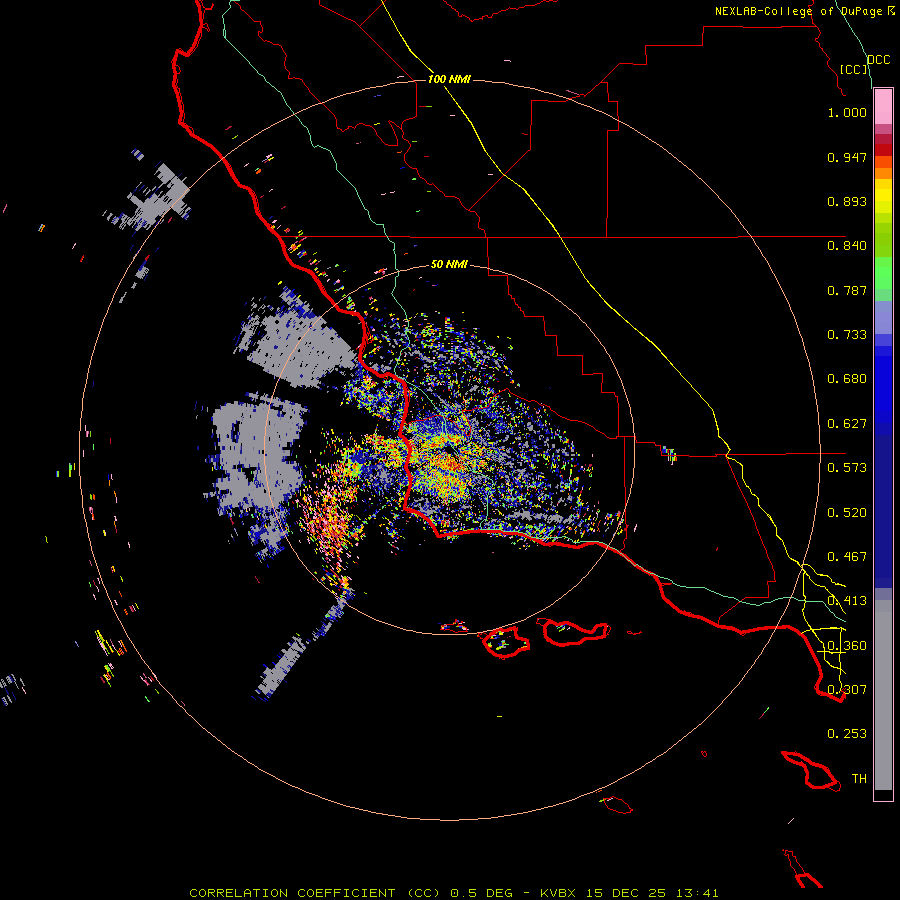This screenshot has width=900, height=900.
Task: Pick the light pink swatch atop the color bar
Action: [x=883, y=107]
